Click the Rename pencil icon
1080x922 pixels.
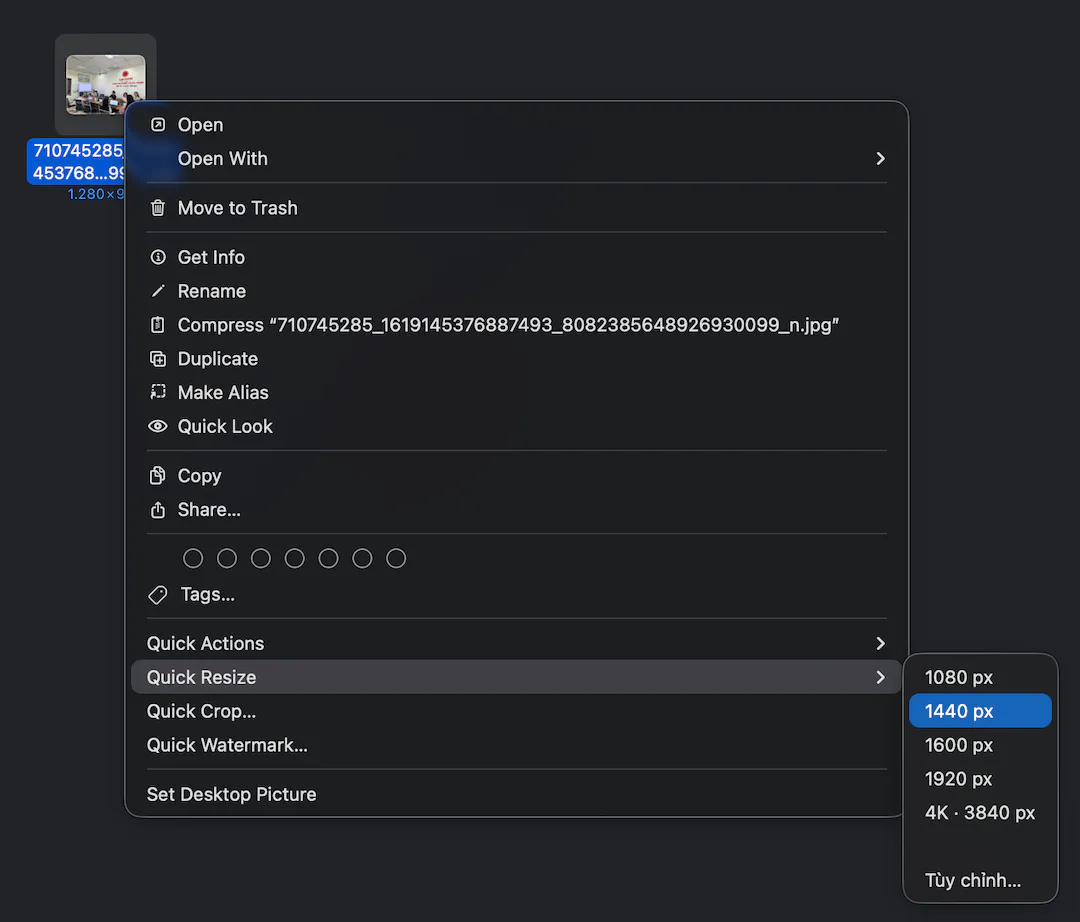click(158, 291)
